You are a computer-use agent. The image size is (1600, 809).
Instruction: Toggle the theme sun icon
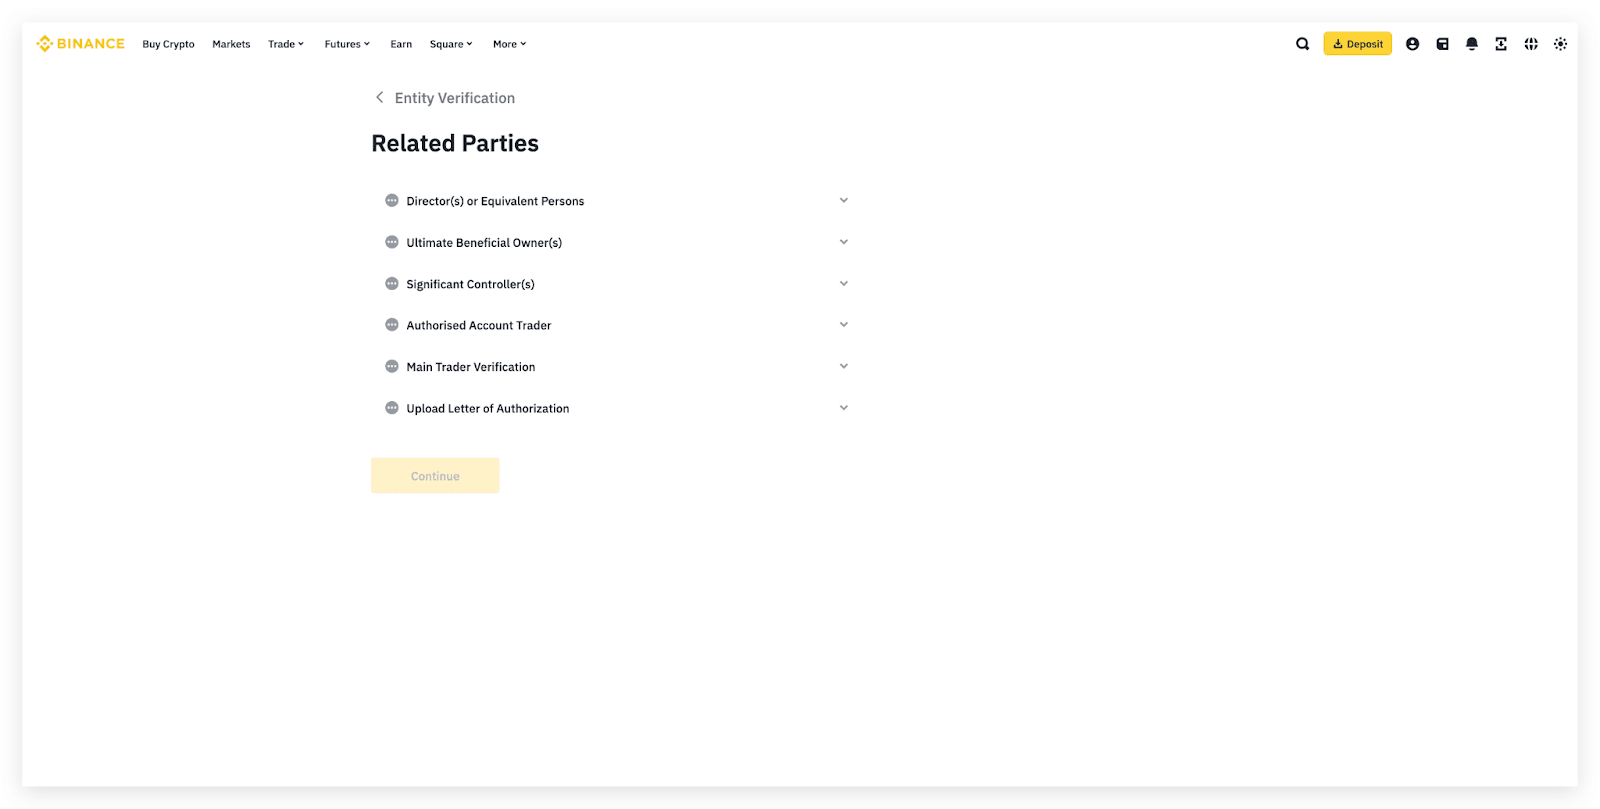(1560, 44)
